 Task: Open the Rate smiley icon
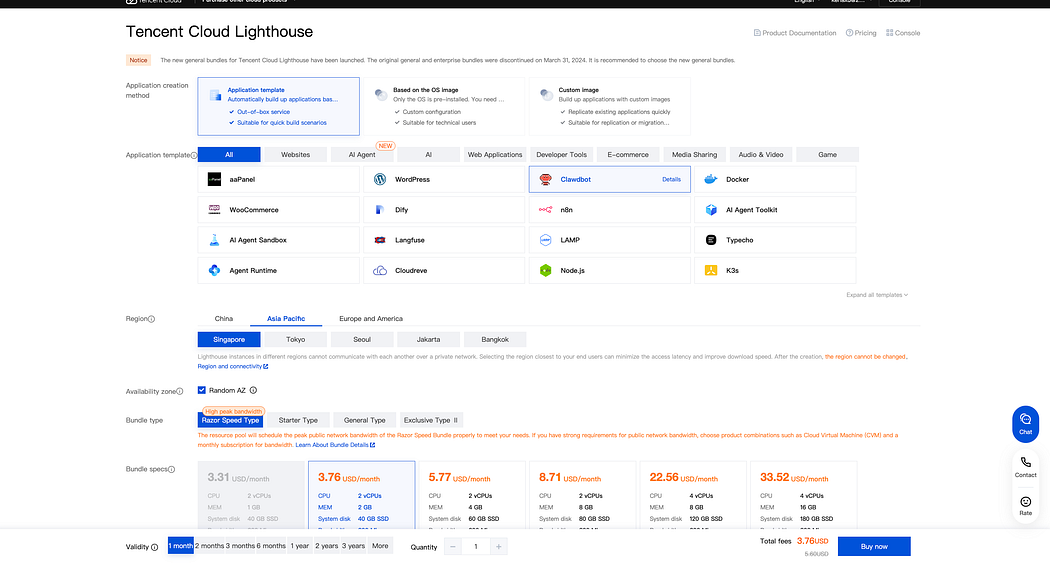click(1025, 501)
